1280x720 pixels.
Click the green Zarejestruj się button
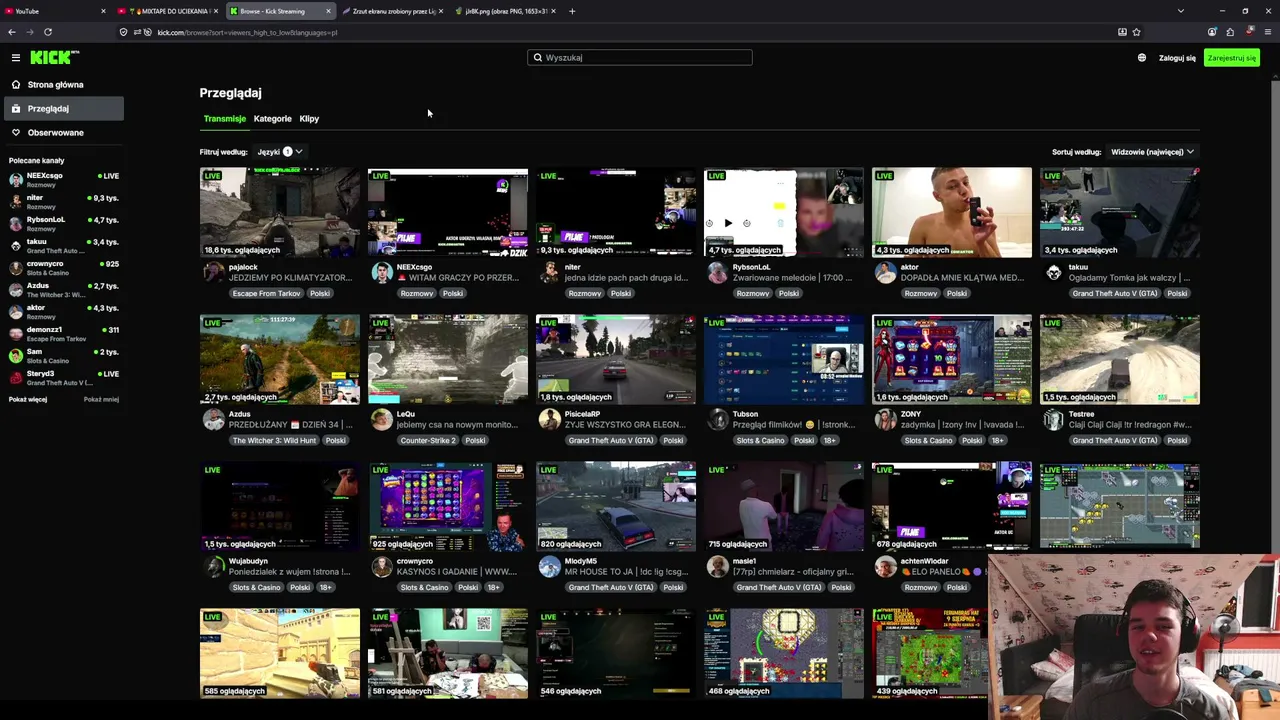(x=1231, y=58)
